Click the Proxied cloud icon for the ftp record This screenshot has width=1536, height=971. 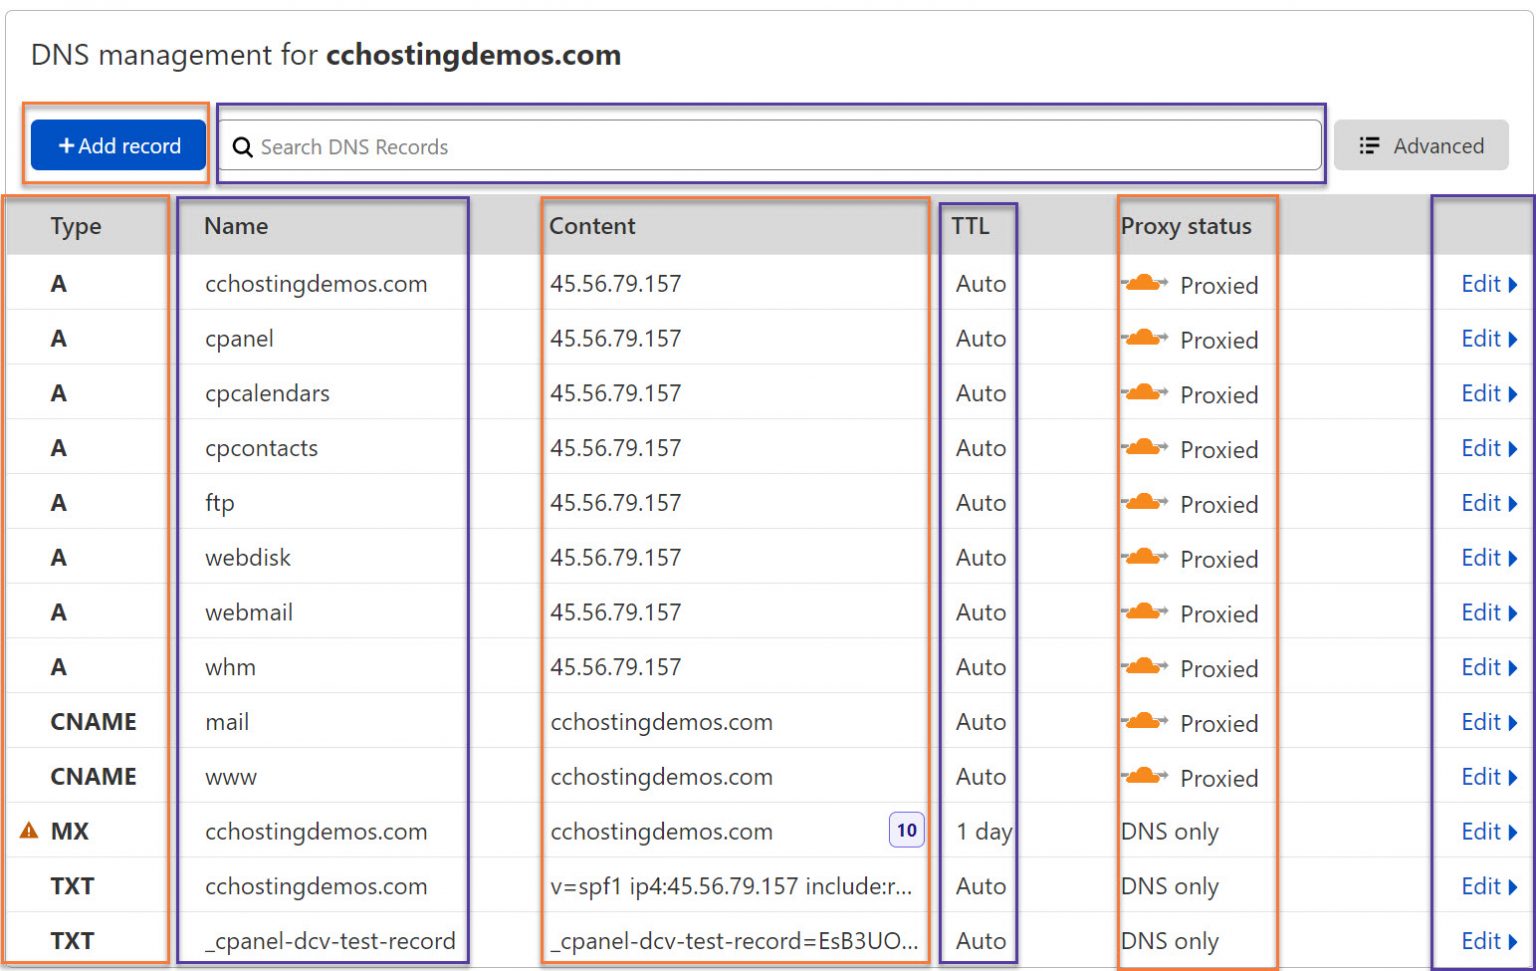(1143, 501)
